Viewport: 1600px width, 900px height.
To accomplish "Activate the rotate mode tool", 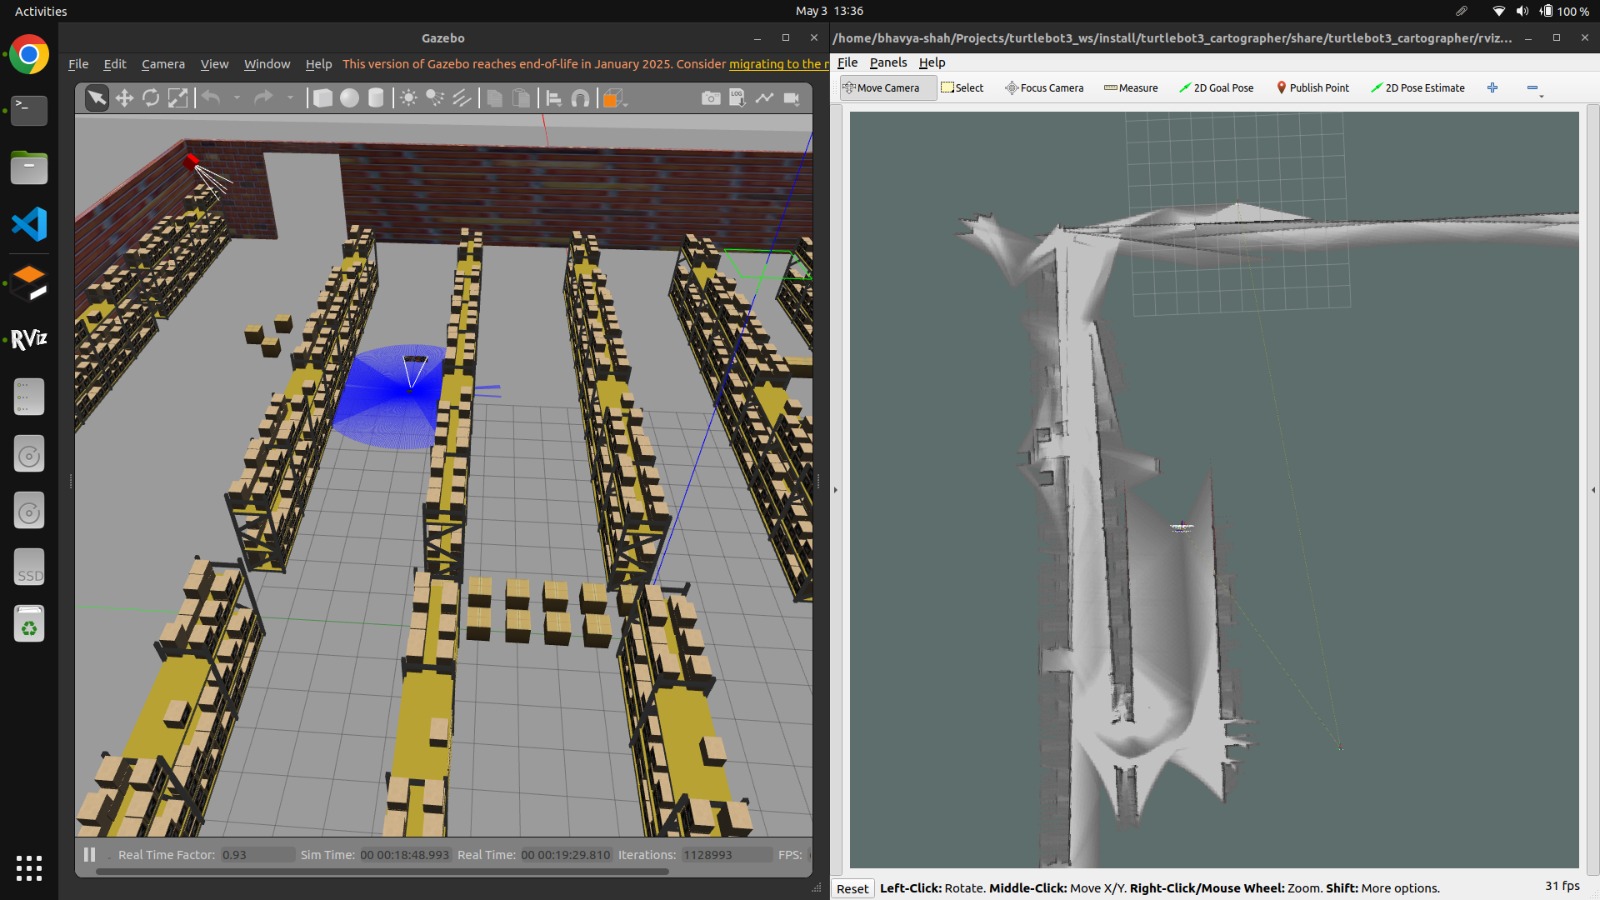I will point(151,98).
